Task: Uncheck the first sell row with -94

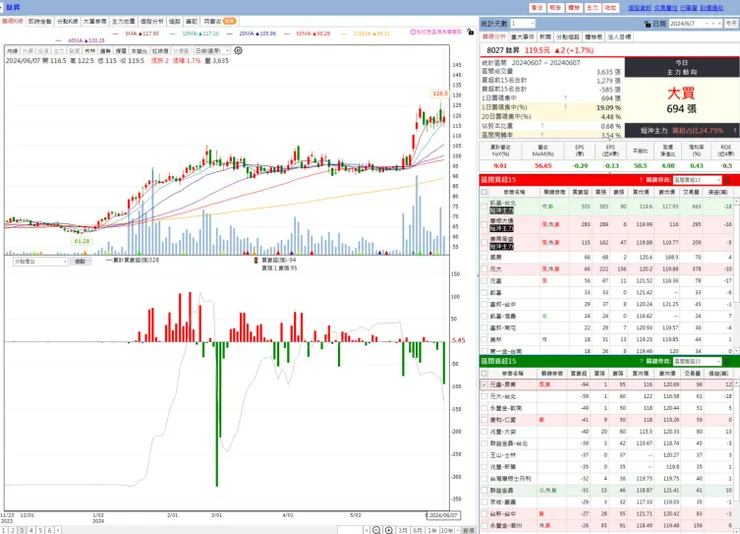Action: 484,384
